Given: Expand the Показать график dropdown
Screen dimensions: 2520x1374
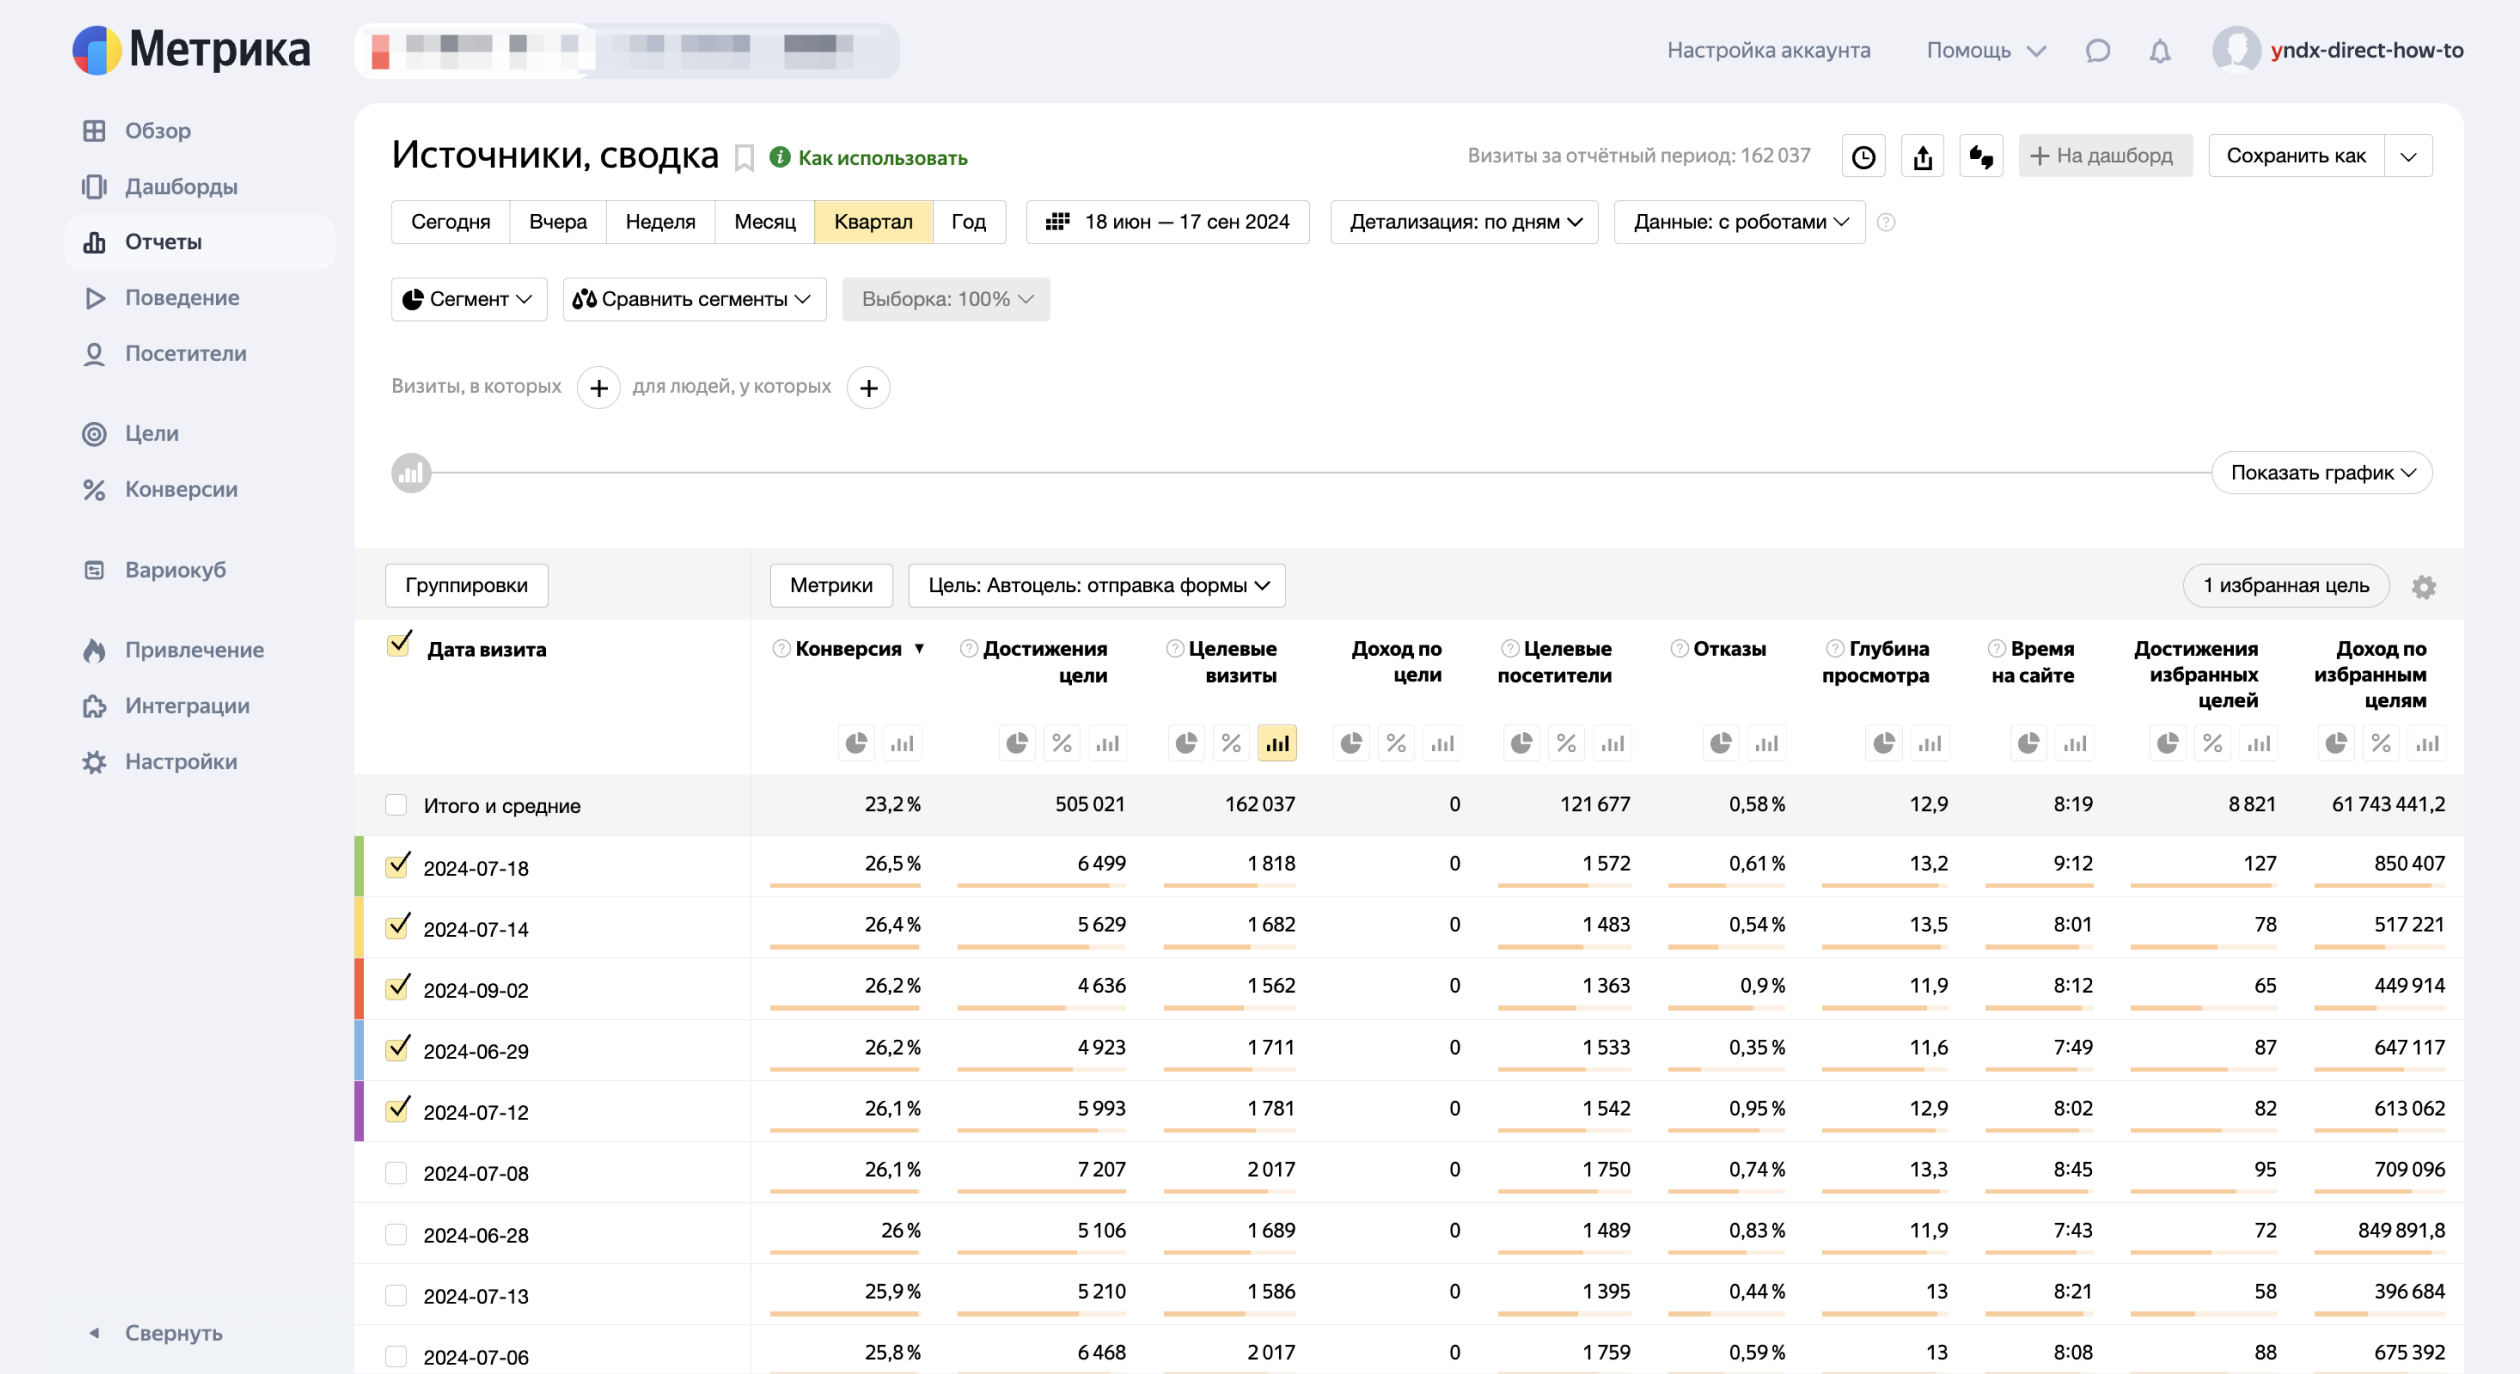Looking at the screenshot, I should [2321, 473].
